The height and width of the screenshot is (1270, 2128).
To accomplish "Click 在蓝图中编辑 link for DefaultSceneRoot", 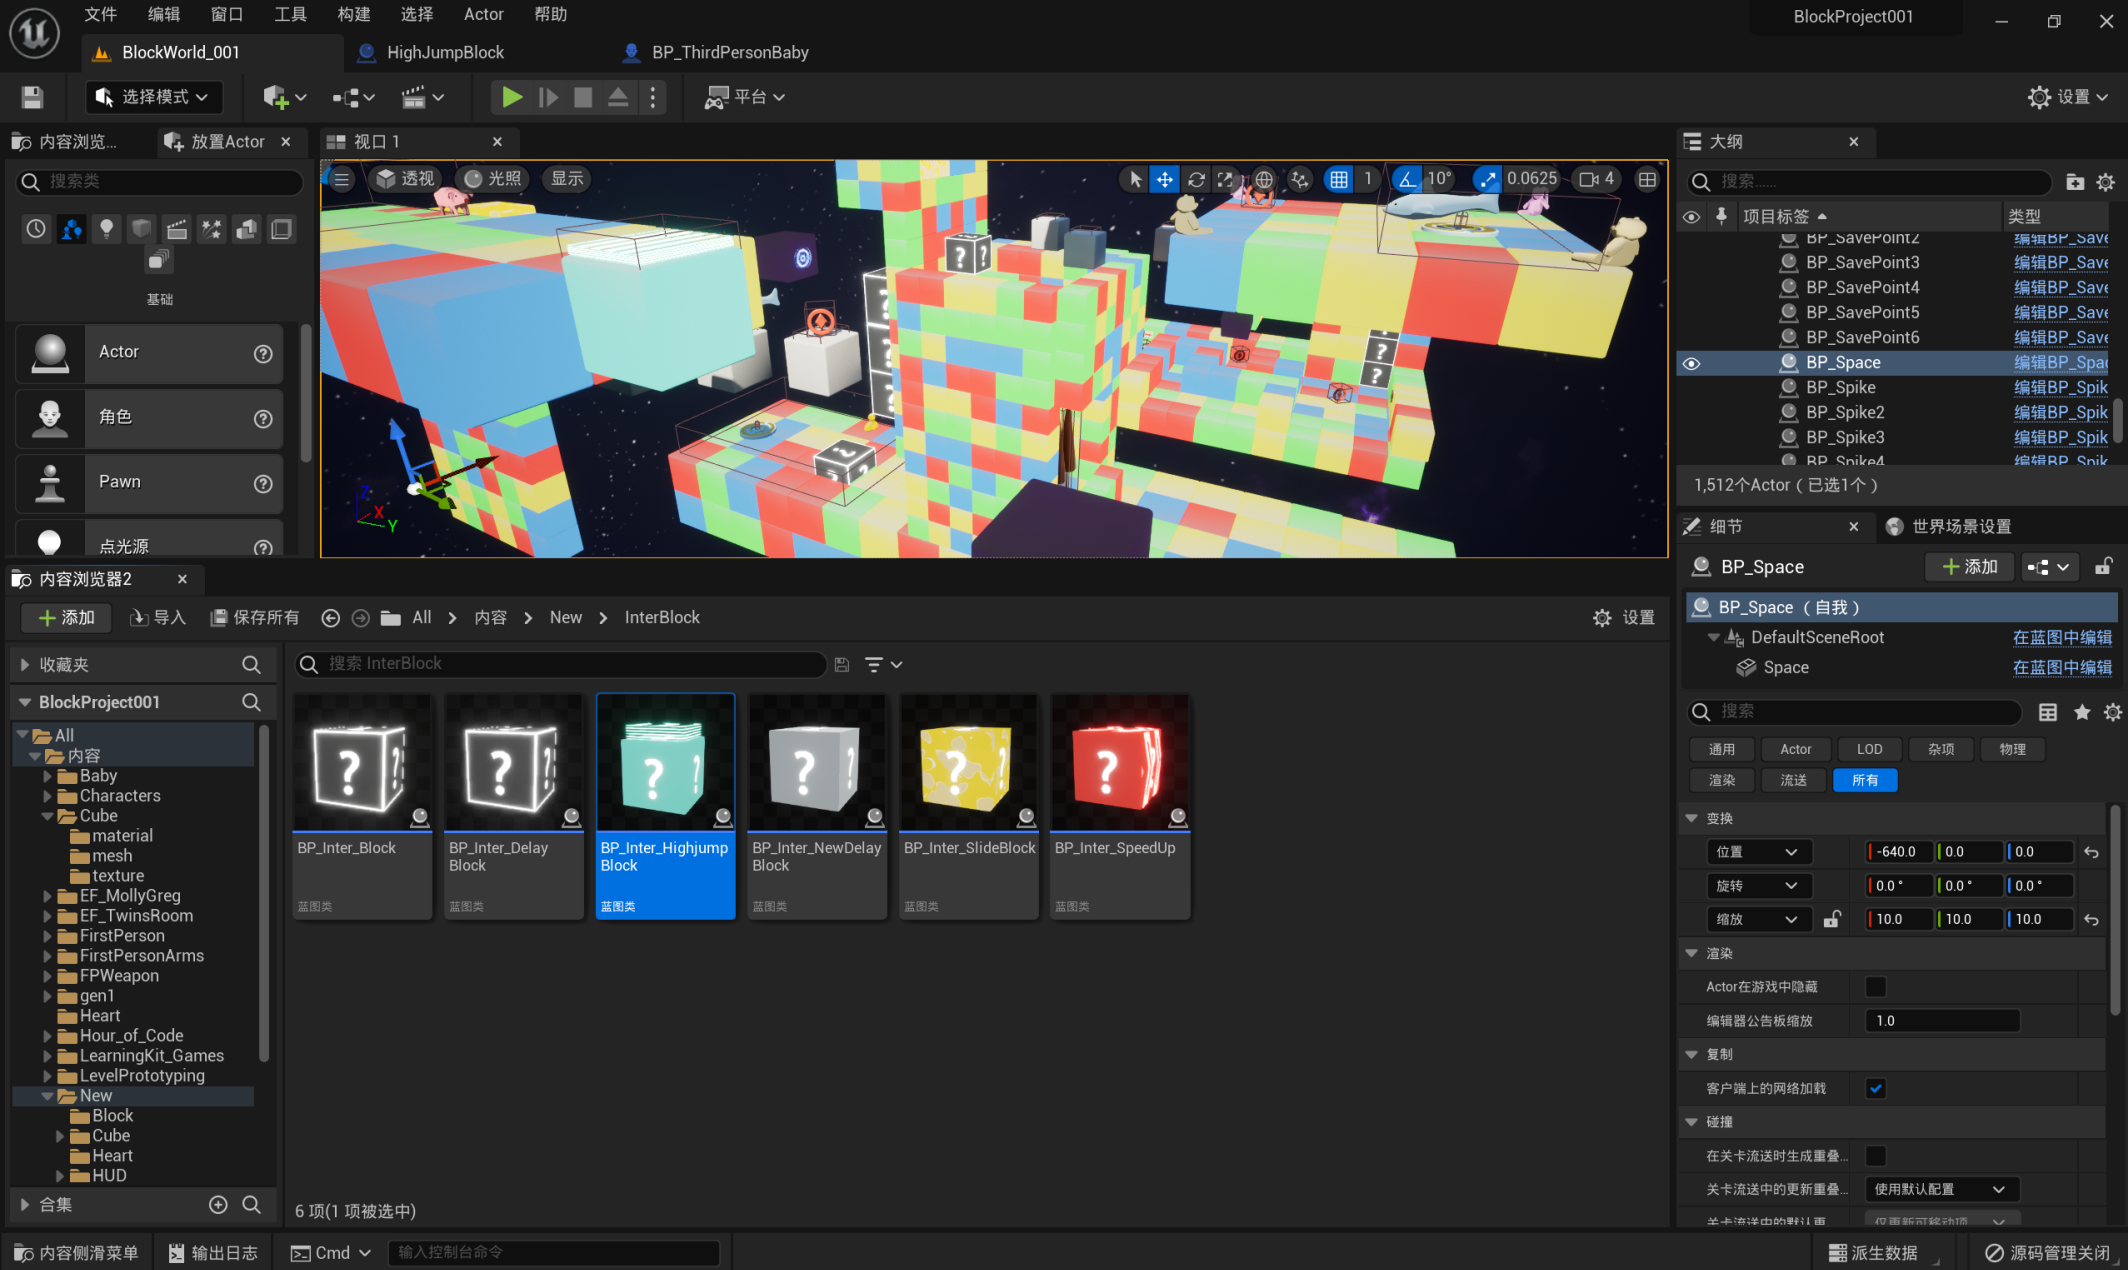I will click(2061, 637).
